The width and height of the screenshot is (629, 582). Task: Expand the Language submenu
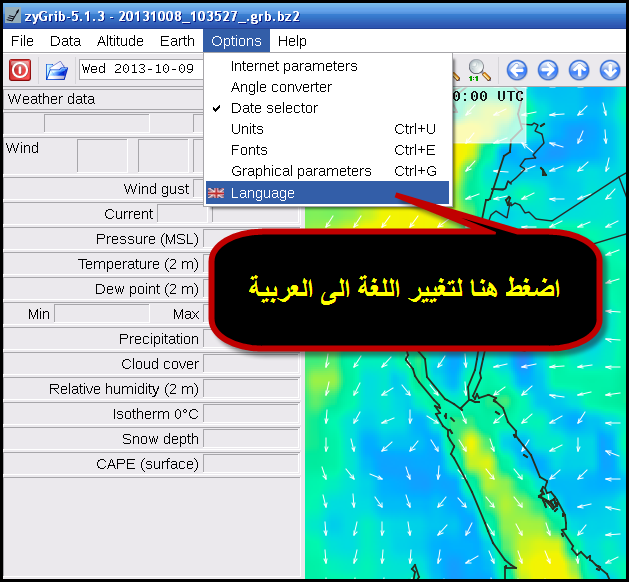(327, 193)
